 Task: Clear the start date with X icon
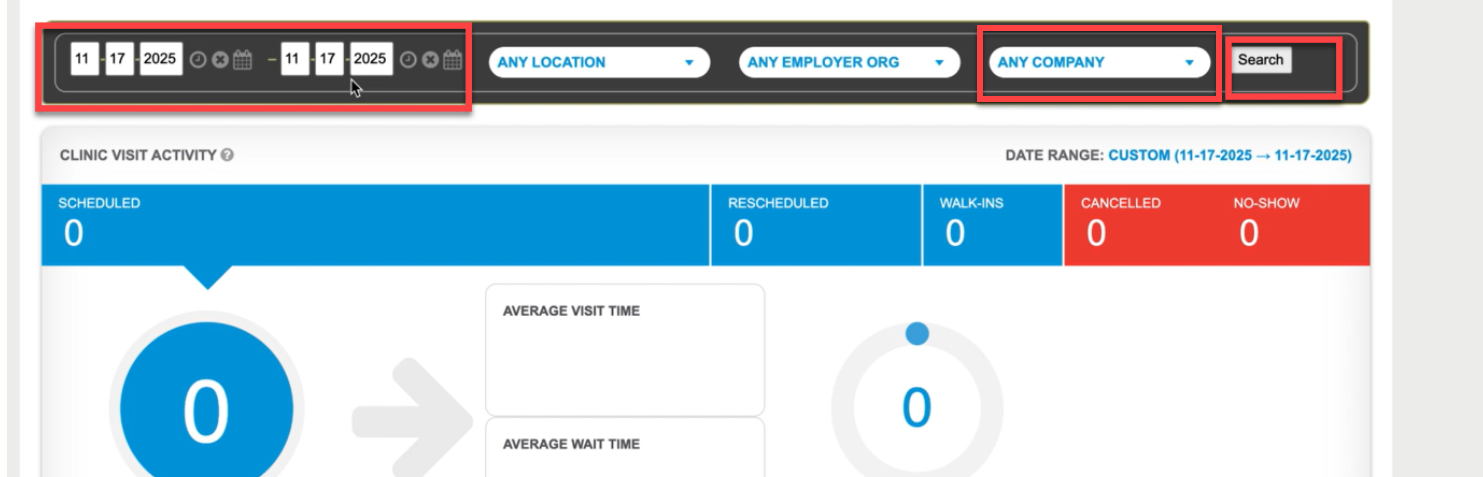[x=220, y=60]
